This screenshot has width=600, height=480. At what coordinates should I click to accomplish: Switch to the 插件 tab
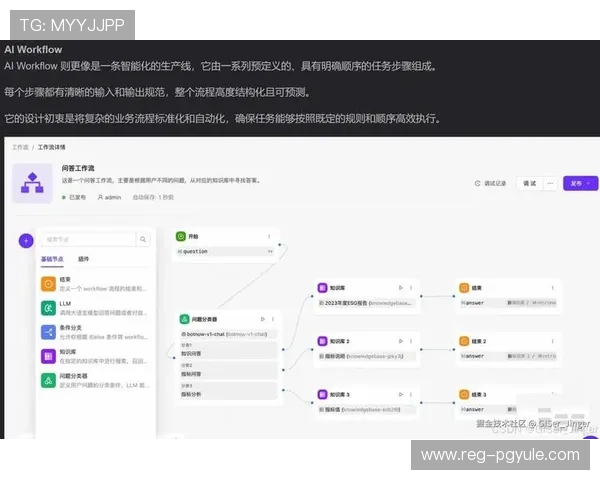point(83,259)
